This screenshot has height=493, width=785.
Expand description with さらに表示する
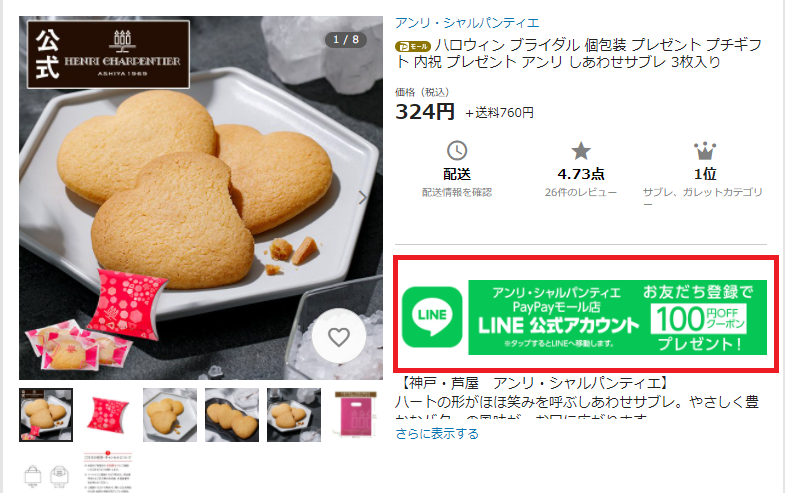437,433
